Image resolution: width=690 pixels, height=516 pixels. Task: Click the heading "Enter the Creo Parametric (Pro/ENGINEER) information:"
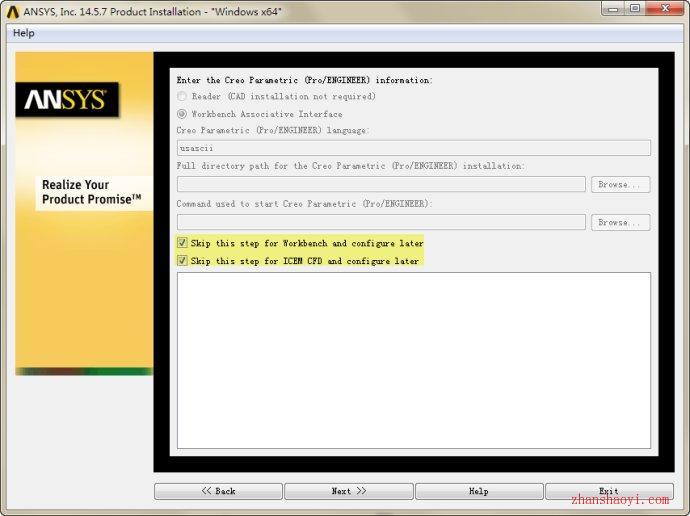pyautogui.click(x=305, y=80)
